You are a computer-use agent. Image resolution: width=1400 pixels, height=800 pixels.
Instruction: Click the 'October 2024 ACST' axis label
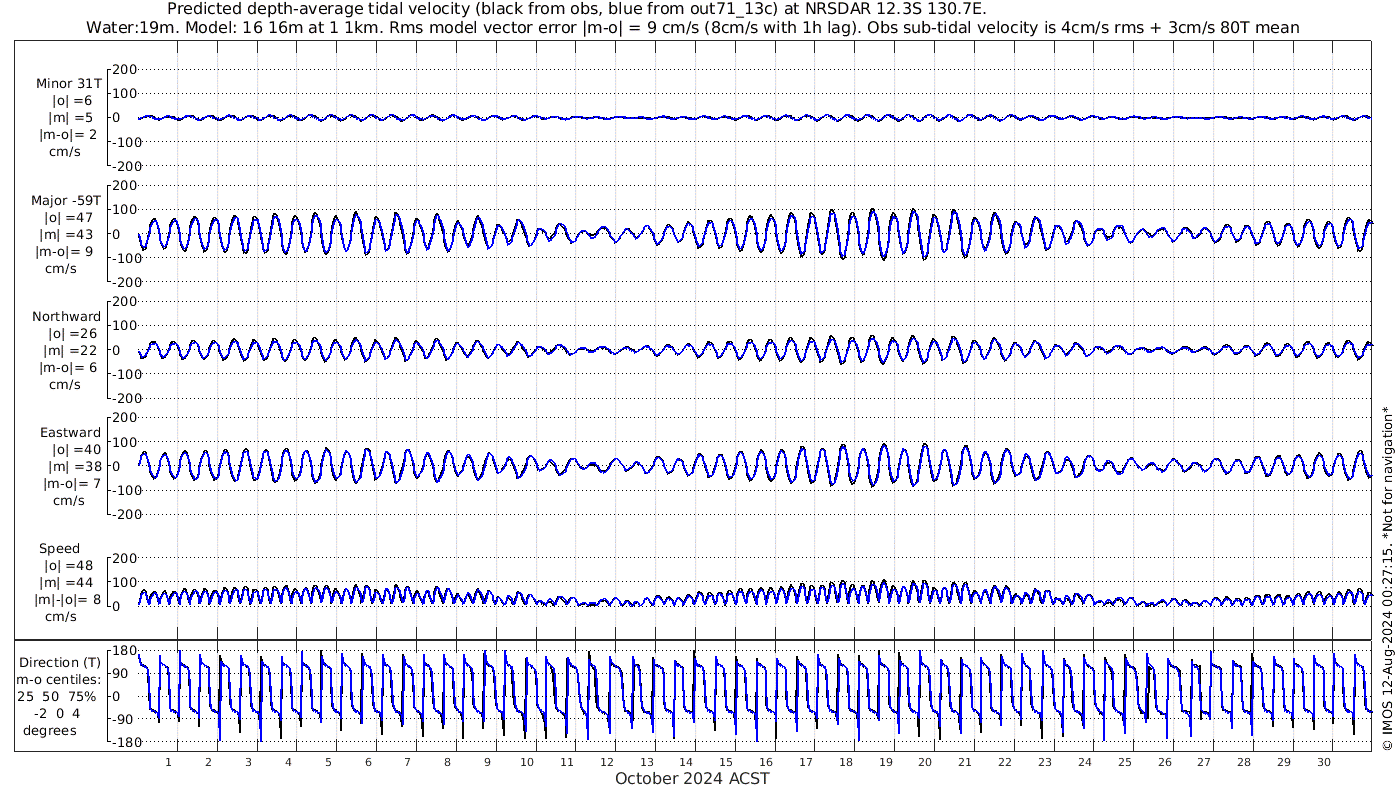[x=692, y=778]
